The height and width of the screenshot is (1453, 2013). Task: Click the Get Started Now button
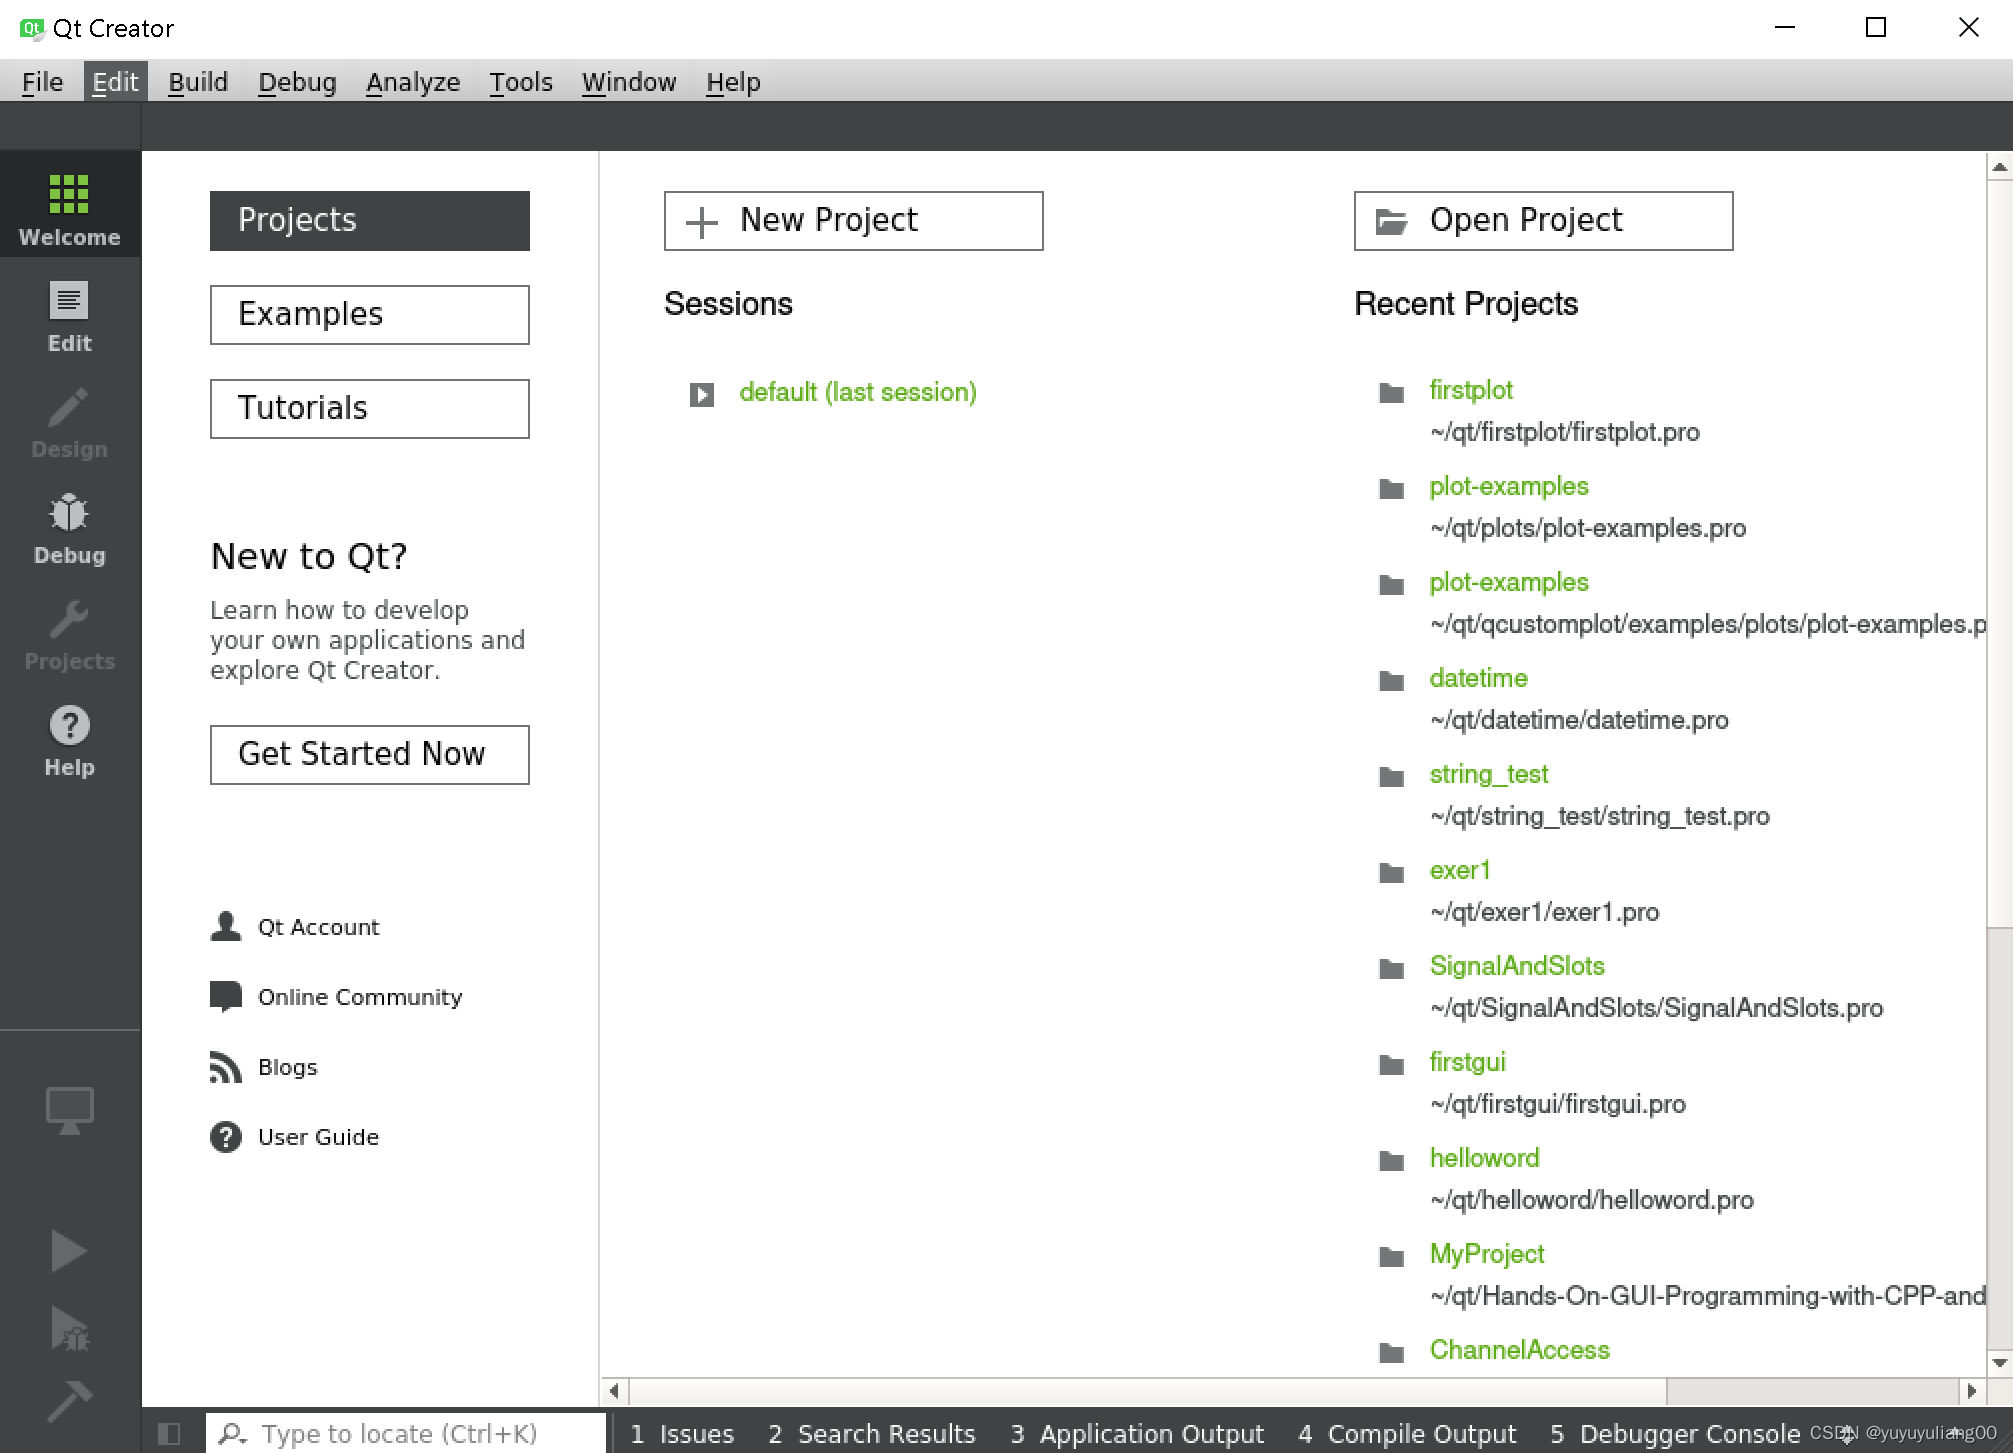click(x=369, y=754)
